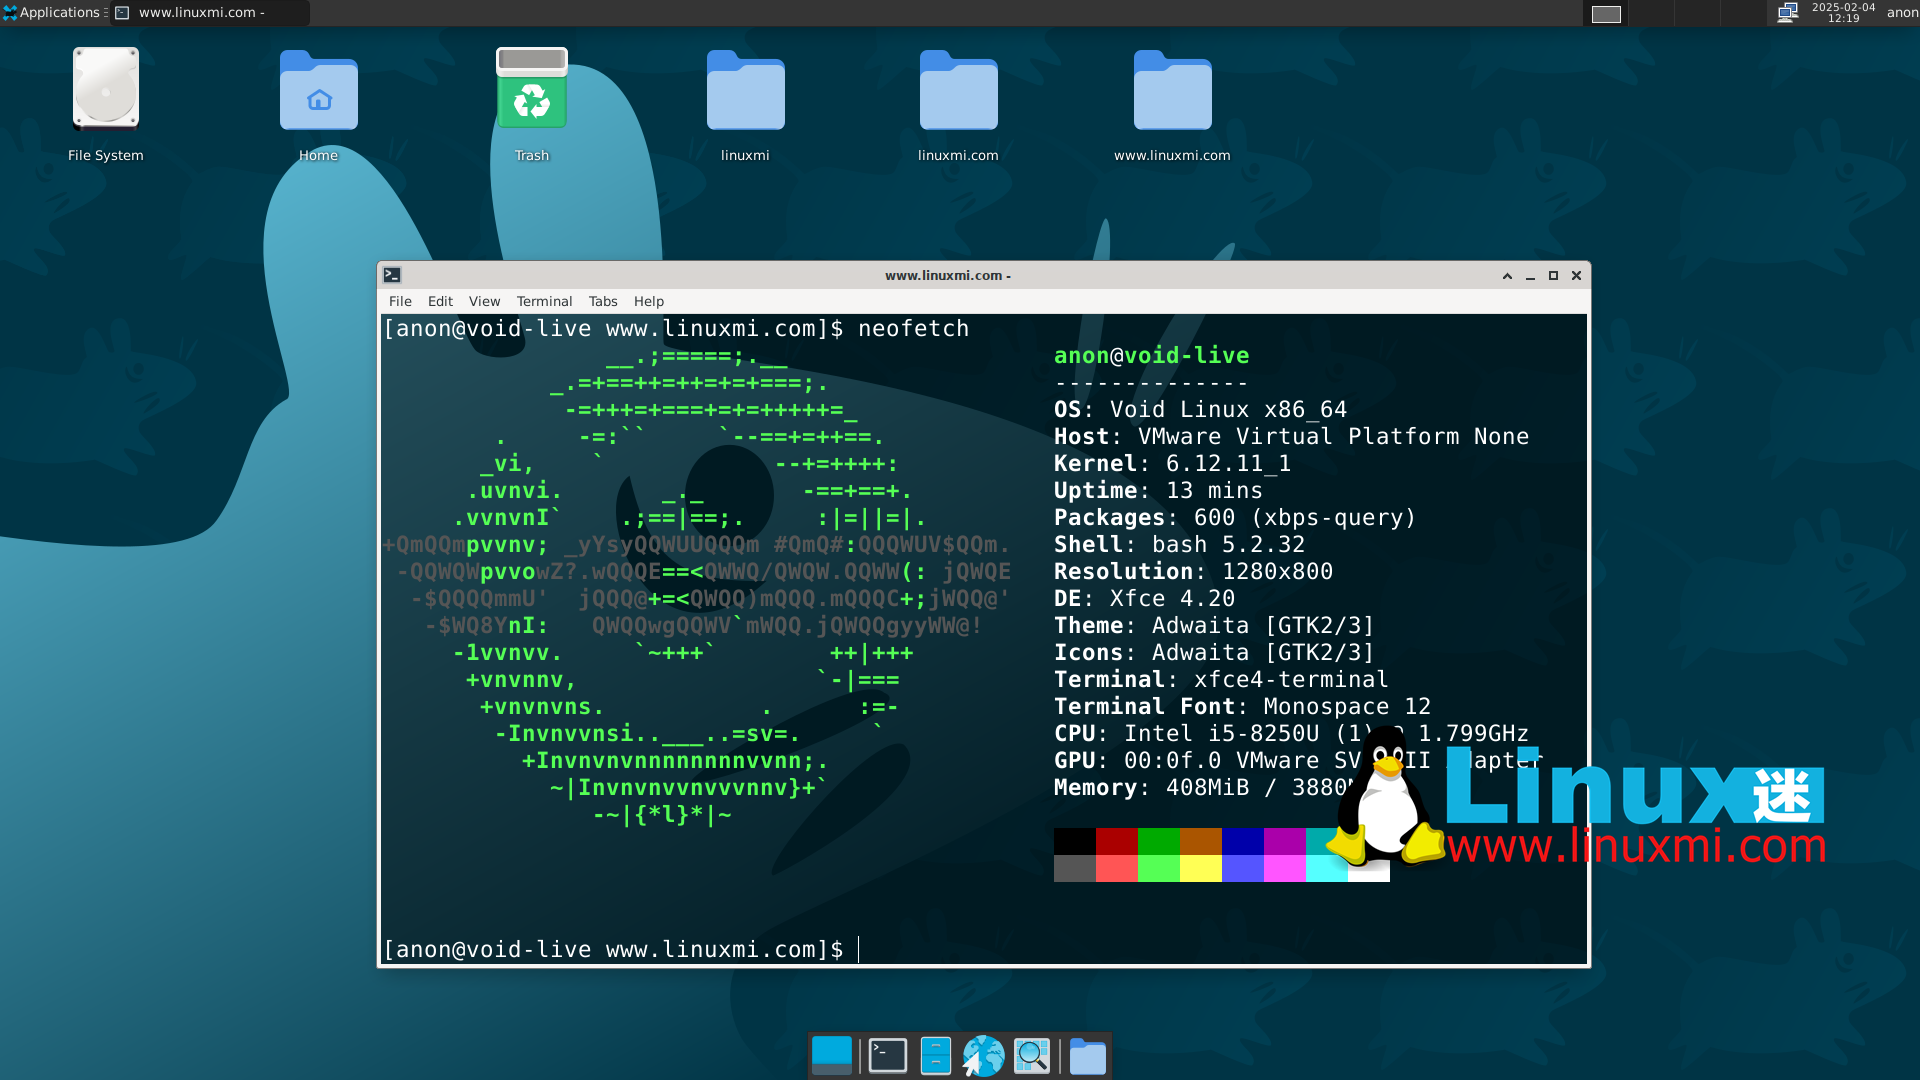Click the www.linuxmi.com taskbar window button
The image size is (1920, 1080).
(x=210, y=12)
